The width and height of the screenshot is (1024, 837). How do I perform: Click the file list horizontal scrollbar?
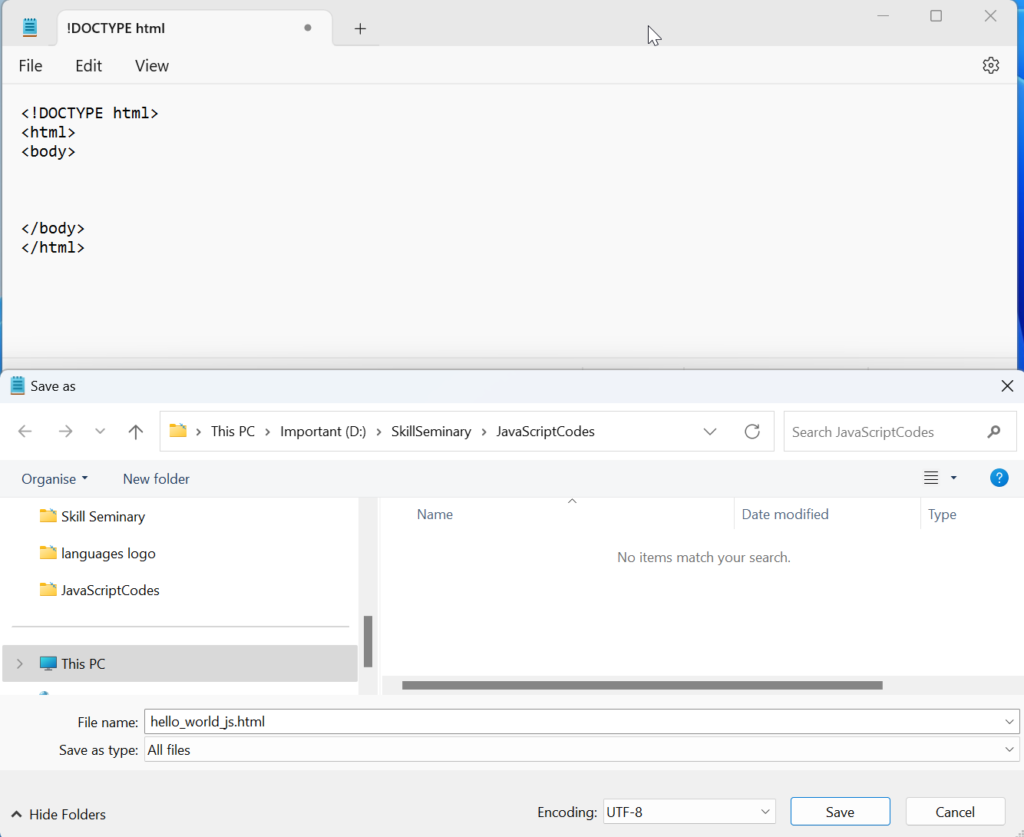point(642,685)
